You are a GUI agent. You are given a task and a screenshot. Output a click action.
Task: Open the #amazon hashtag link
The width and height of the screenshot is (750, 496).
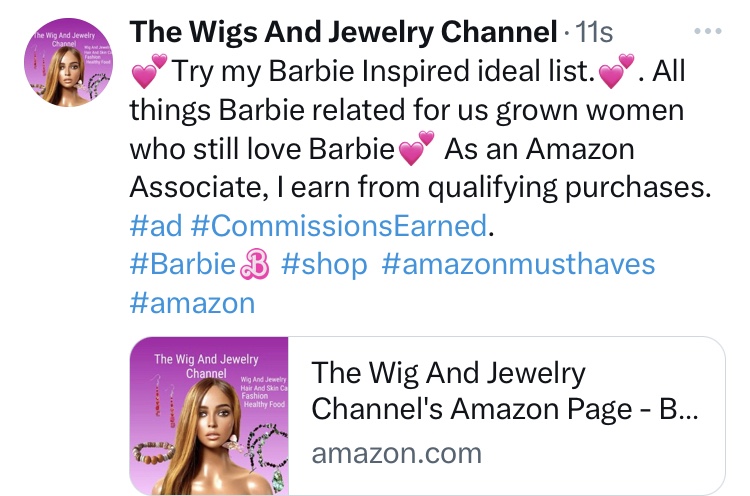coord(192,303)
